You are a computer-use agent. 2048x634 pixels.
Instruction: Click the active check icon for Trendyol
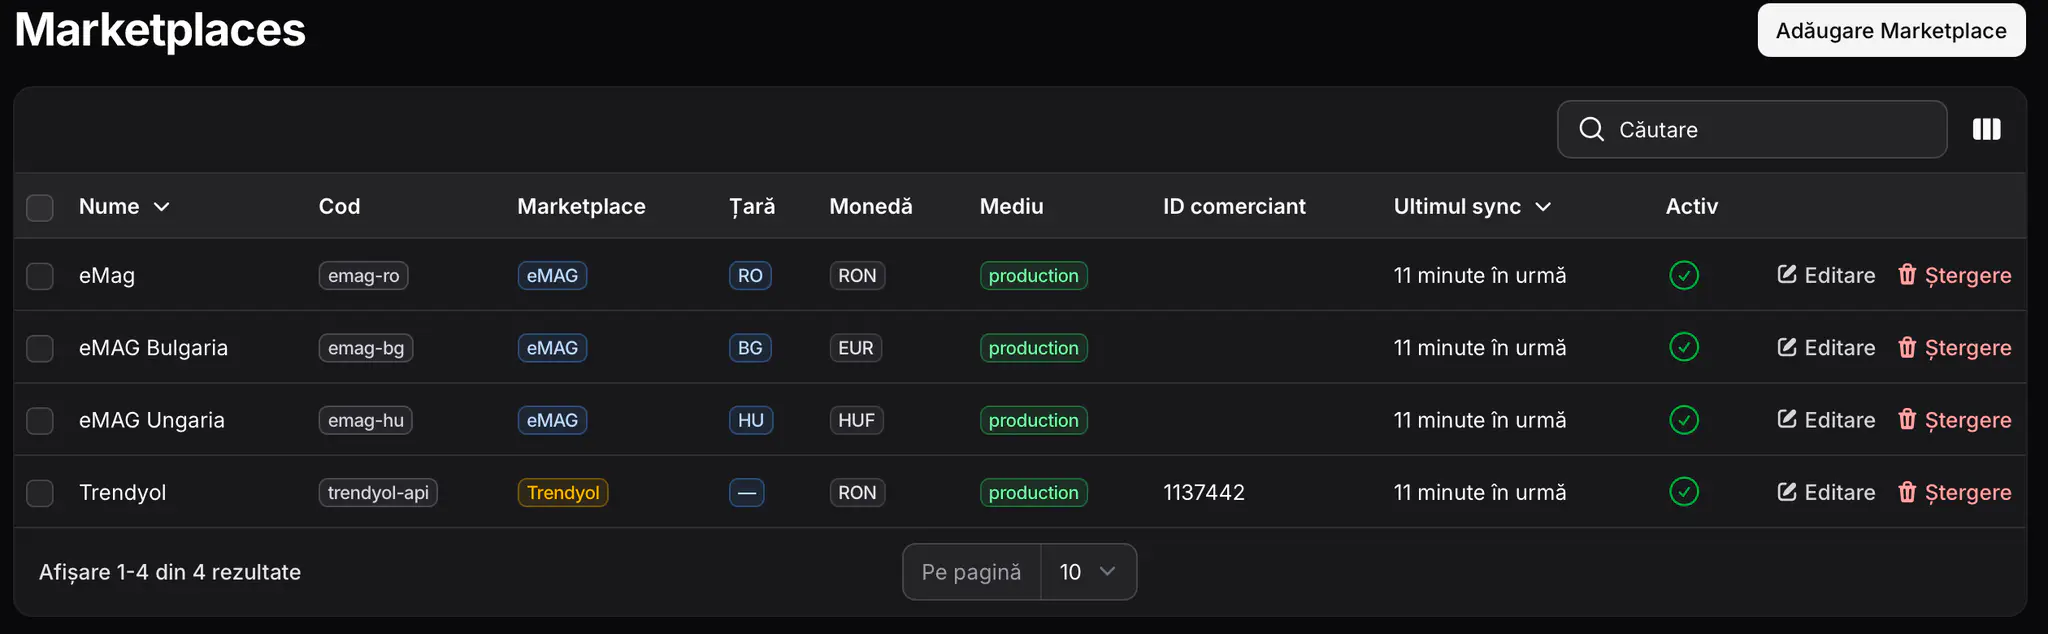coord(1684,492)
